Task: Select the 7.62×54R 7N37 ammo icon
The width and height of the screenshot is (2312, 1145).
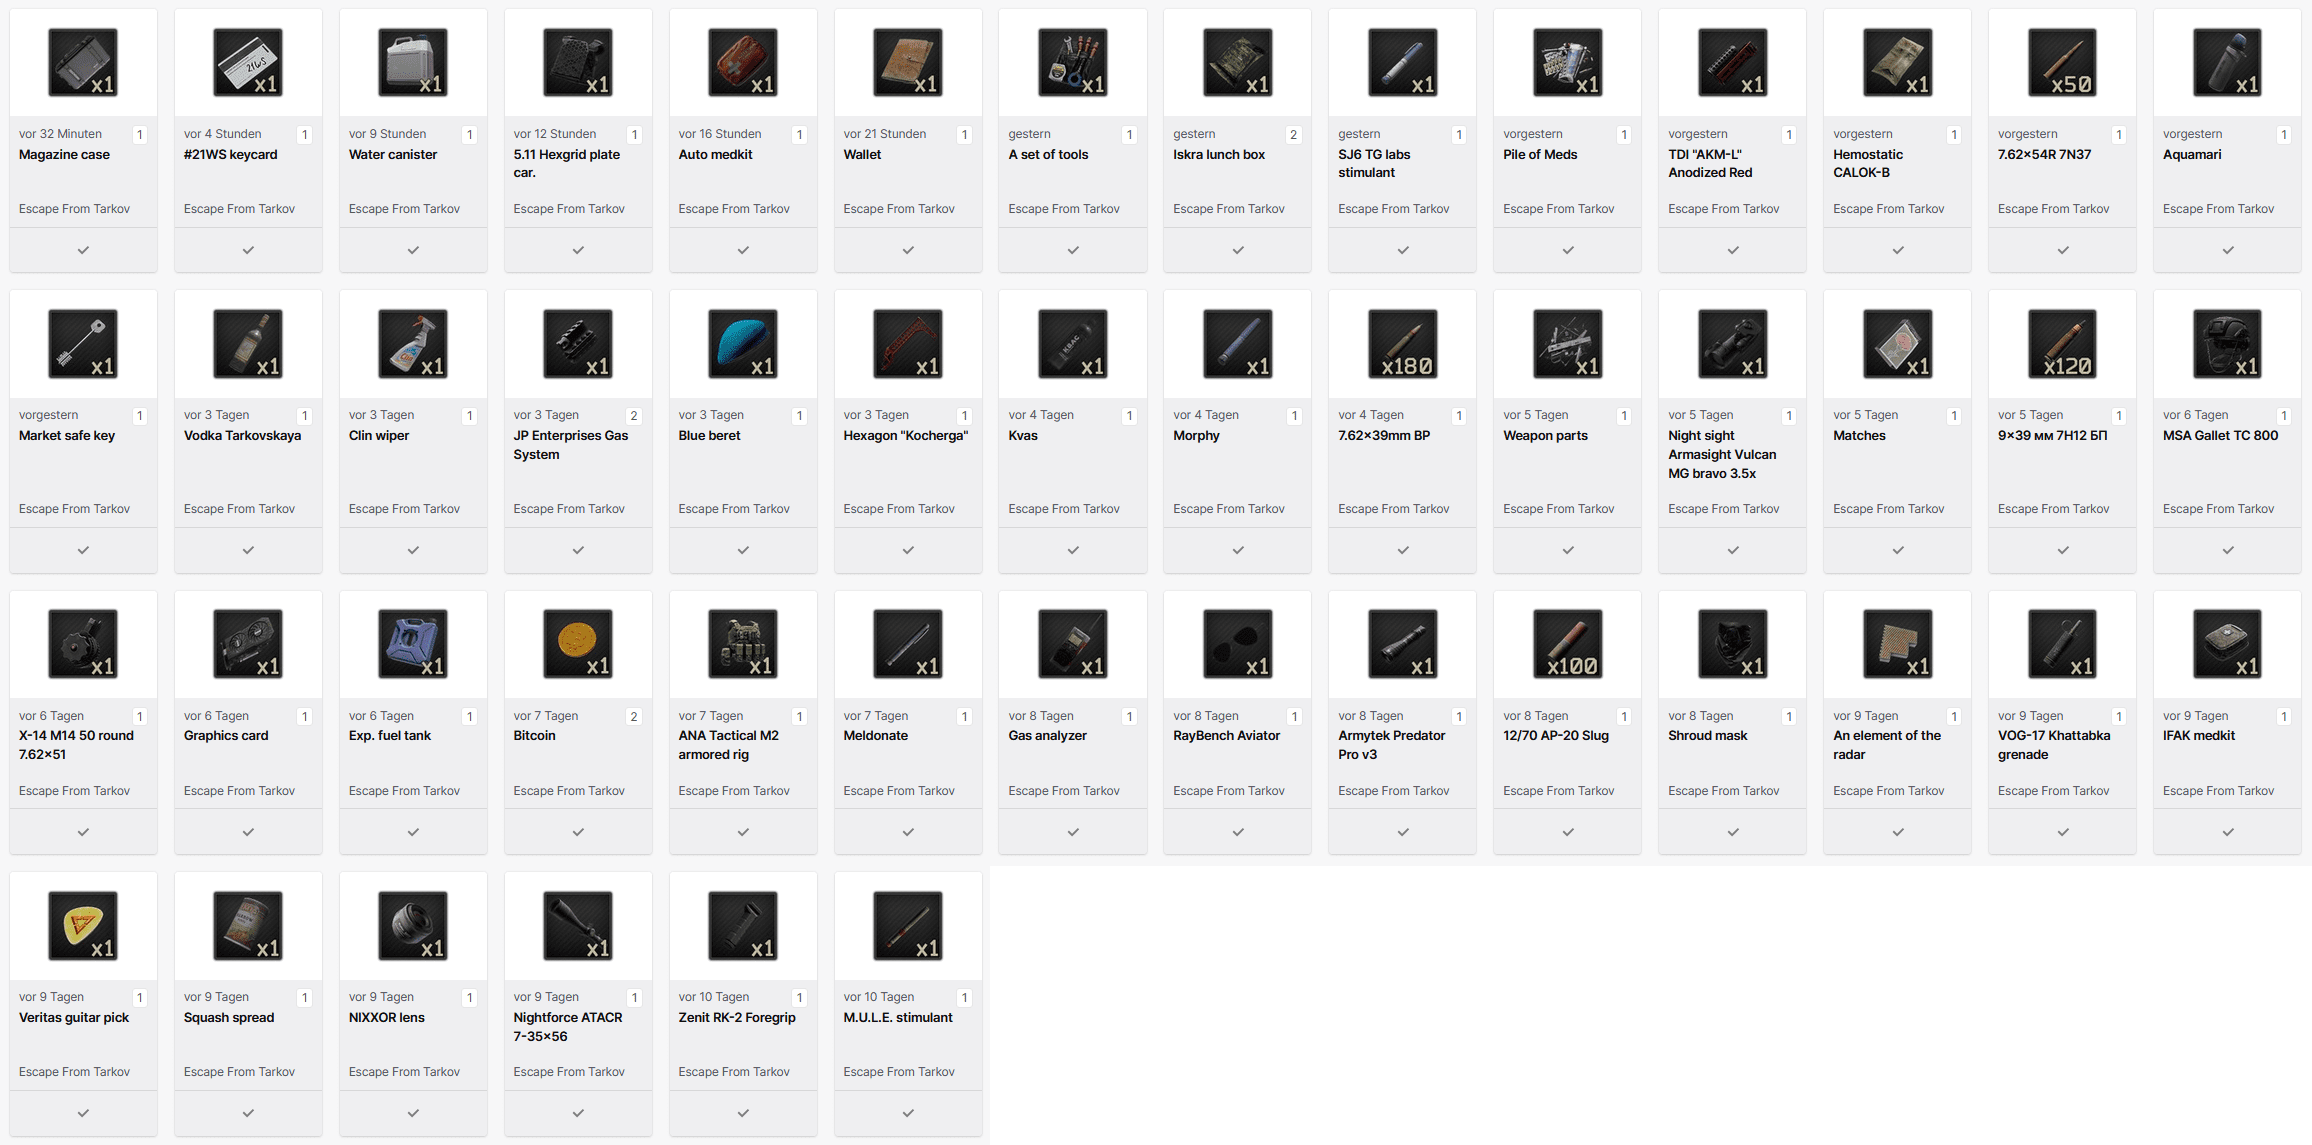Action: [x=2063, y=62]
